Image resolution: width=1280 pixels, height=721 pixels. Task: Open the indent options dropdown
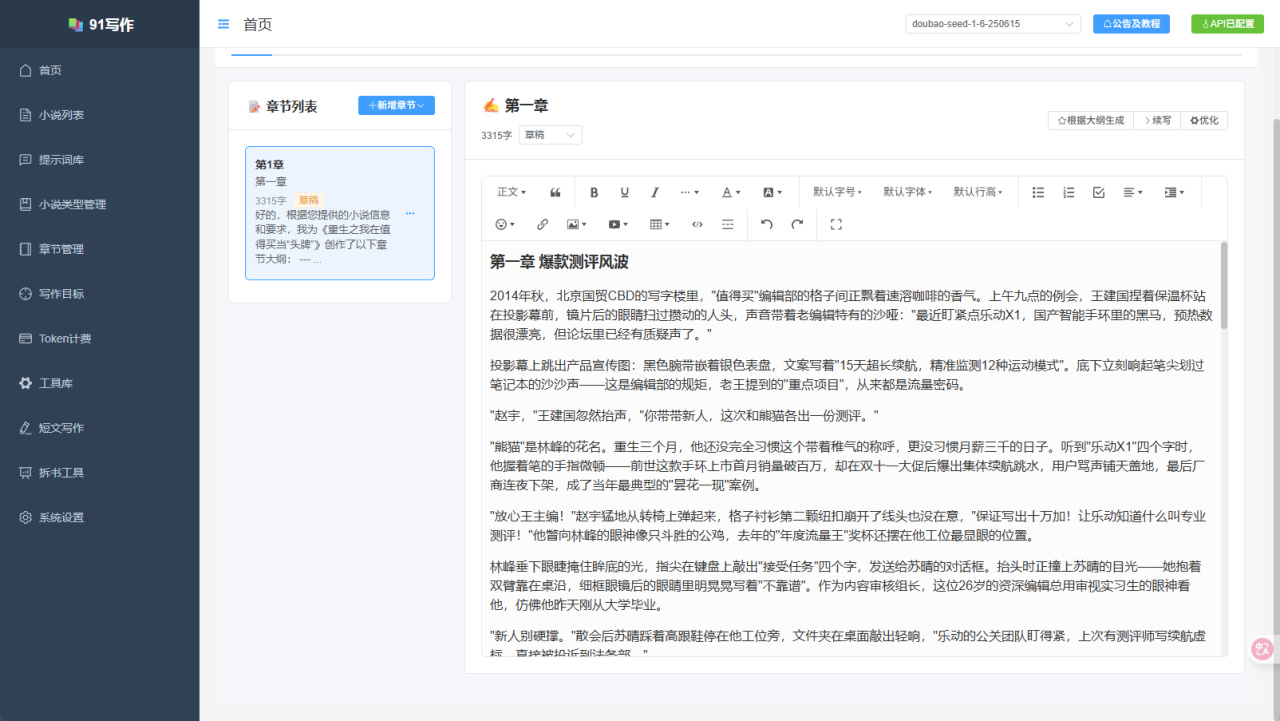1173,192
